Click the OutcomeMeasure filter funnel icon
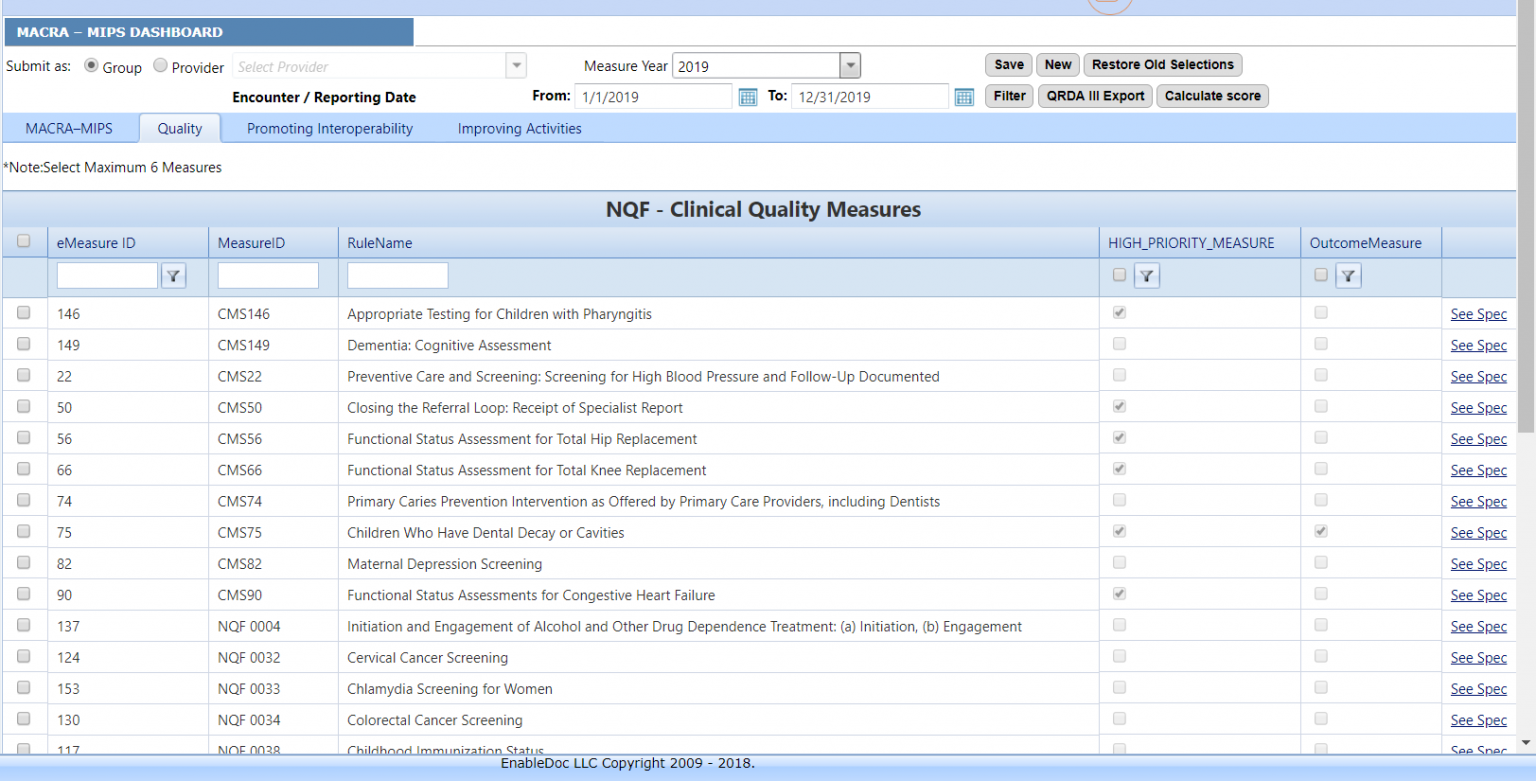The width and height of the screenshot is (1536, 781). point(1348,276)
